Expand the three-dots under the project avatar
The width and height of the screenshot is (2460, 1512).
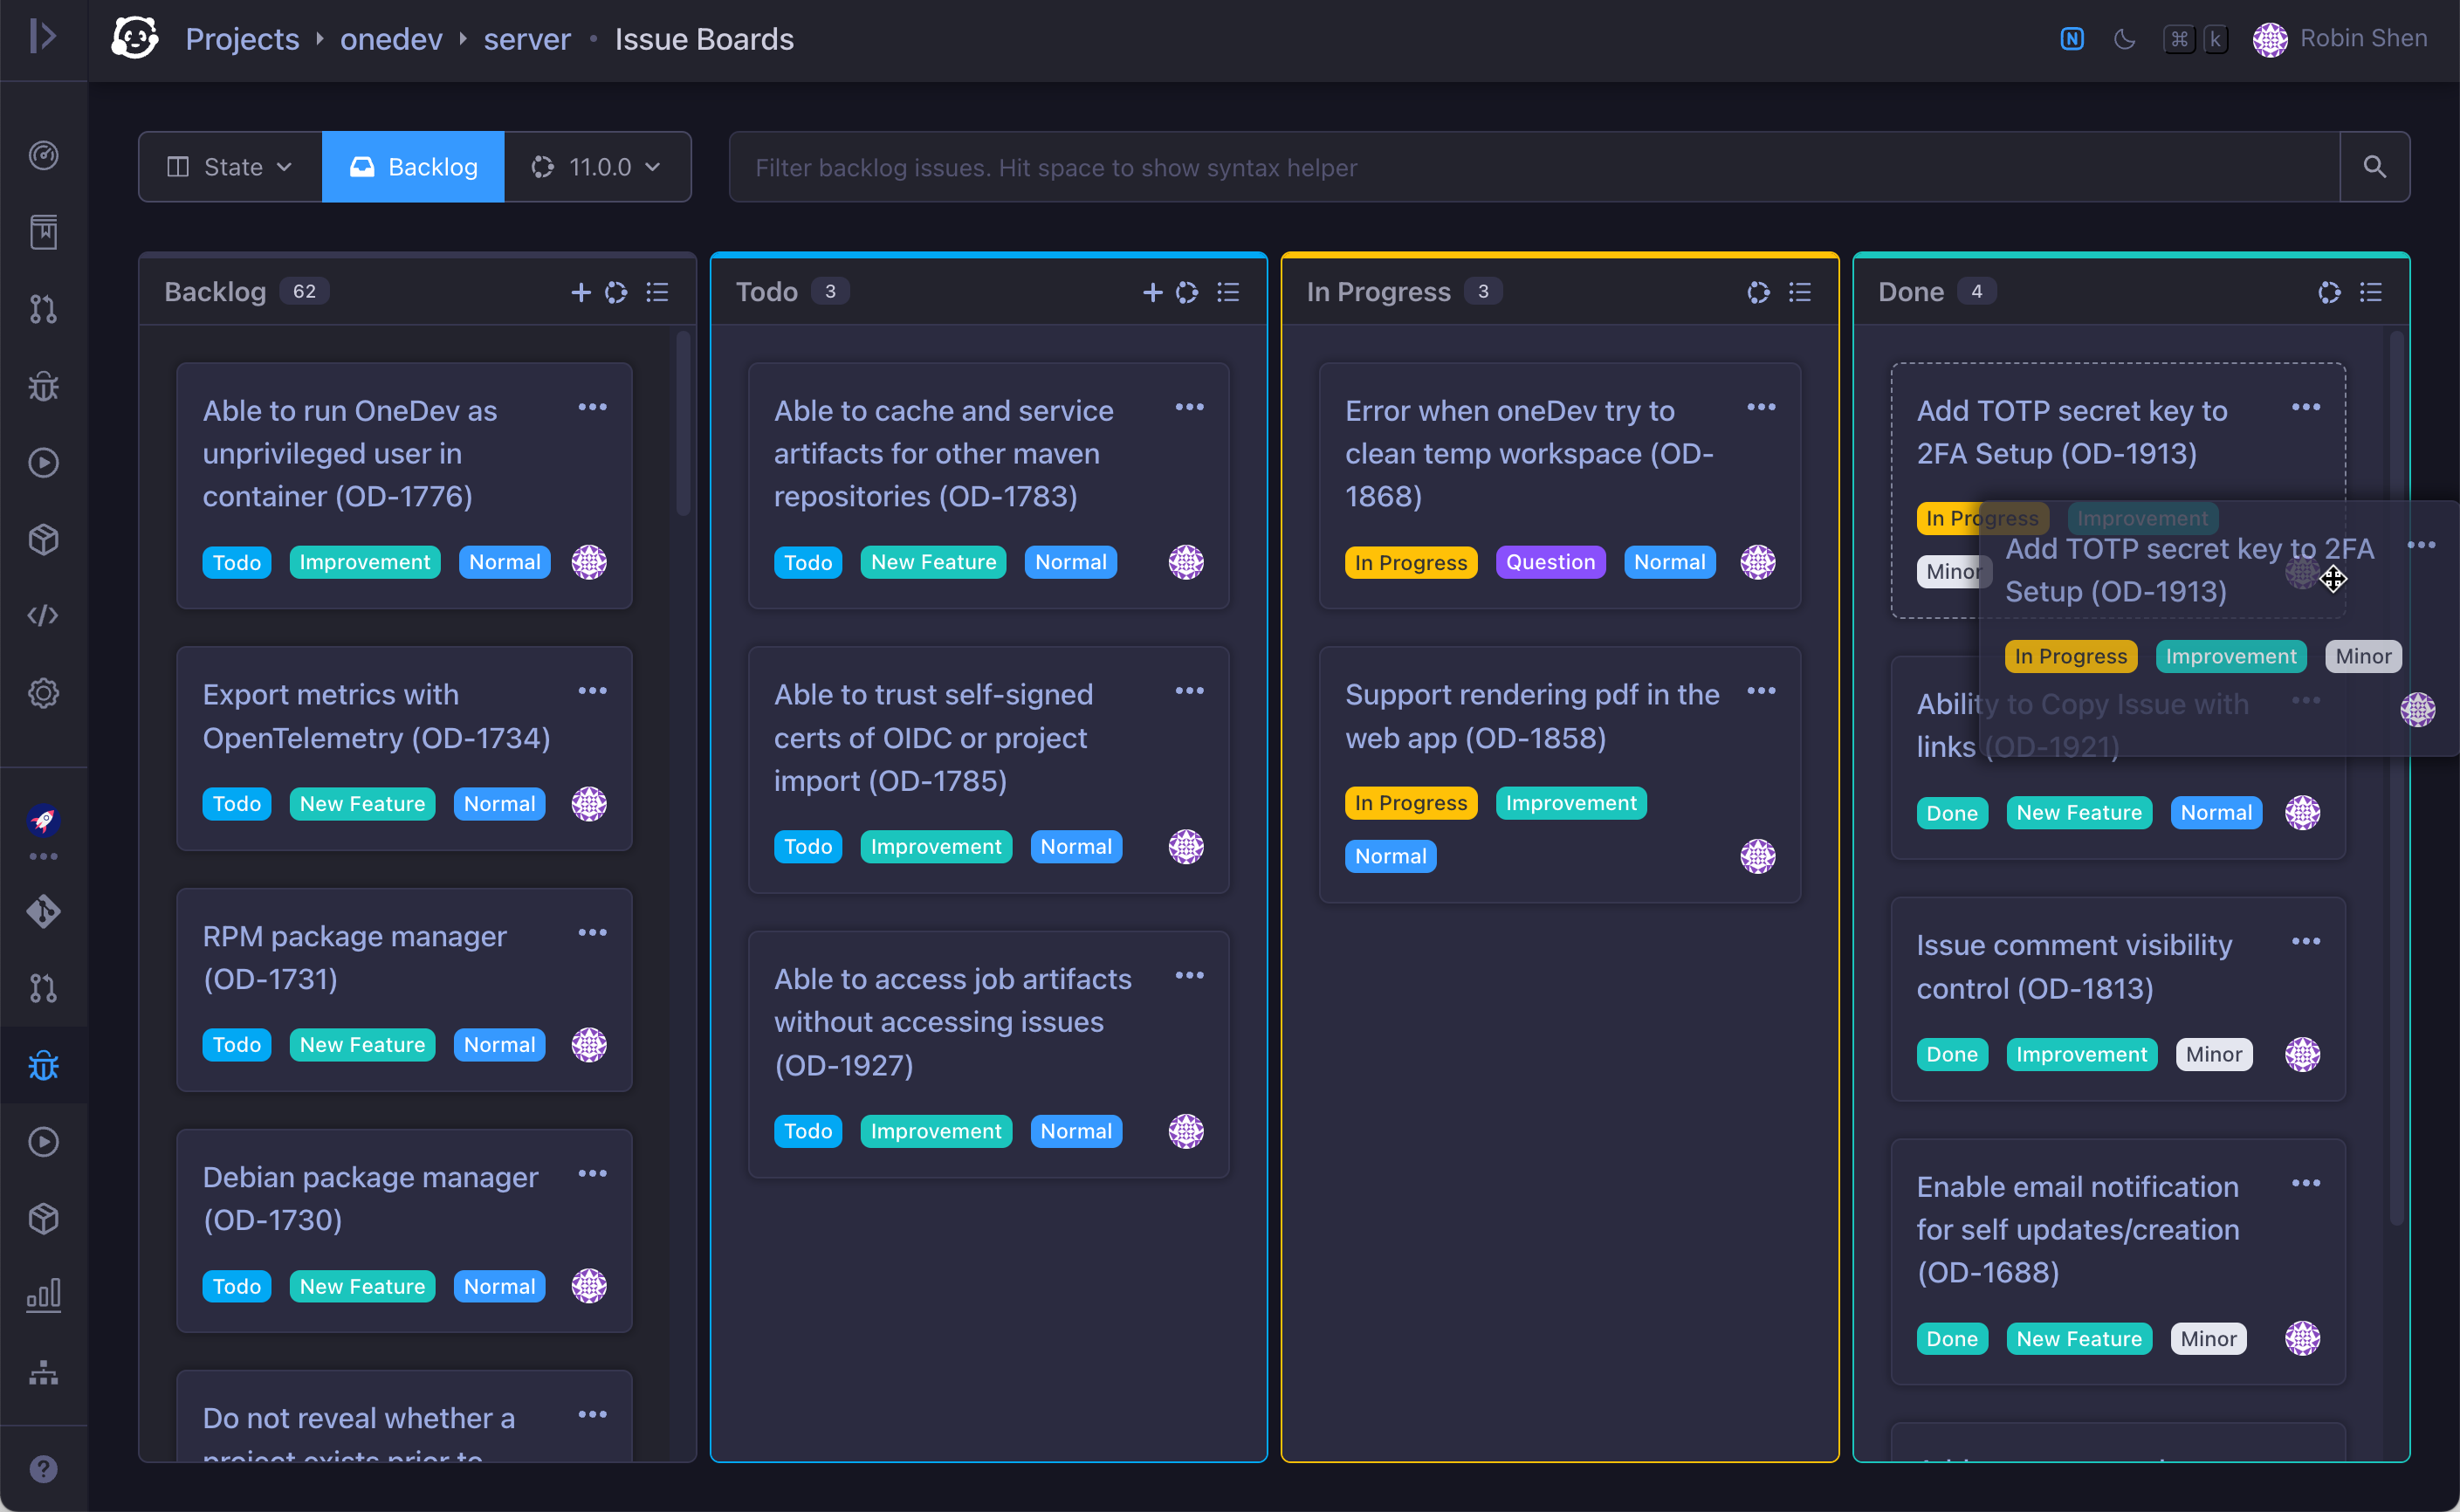click(x=44, y=856)
